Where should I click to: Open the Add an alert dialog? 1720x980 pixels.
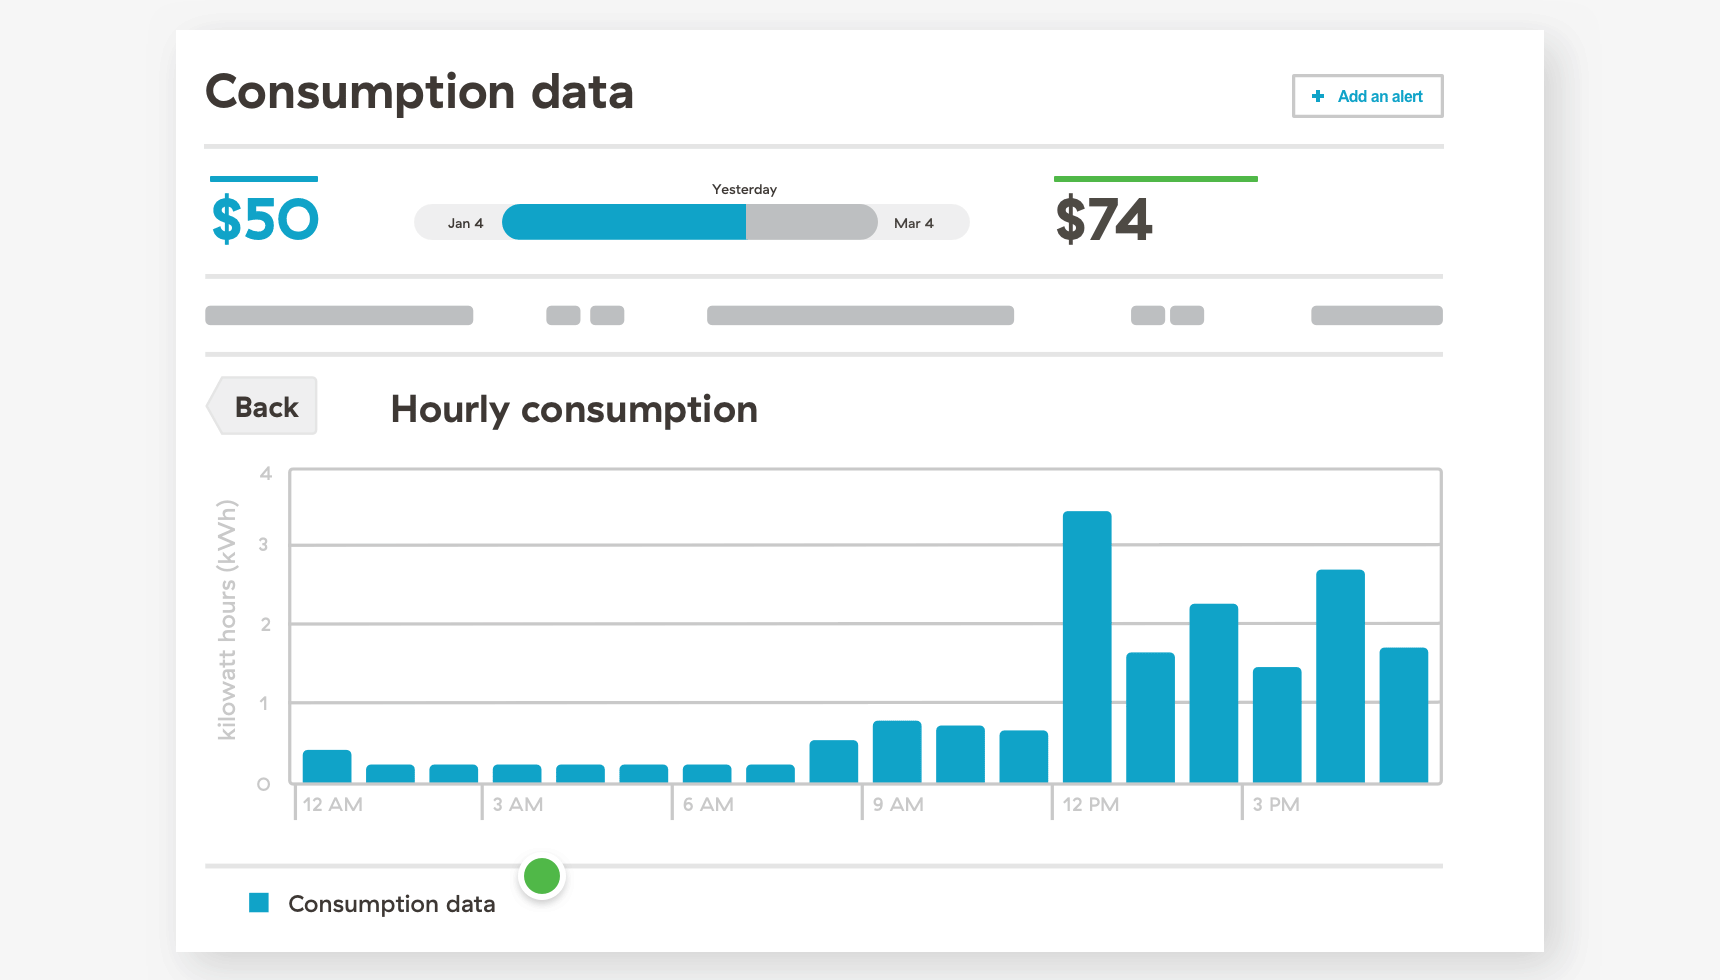coord(1367,96)
